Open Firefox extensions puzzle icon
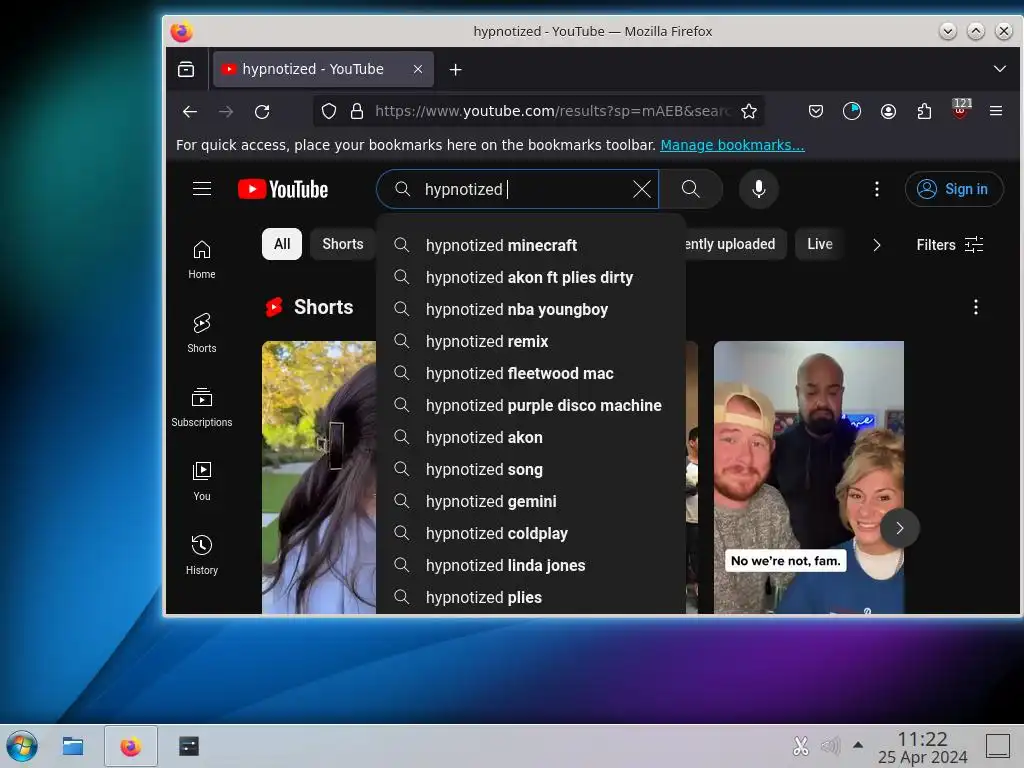This screenshot has width=1024, height=768. [x=923, y=112]
